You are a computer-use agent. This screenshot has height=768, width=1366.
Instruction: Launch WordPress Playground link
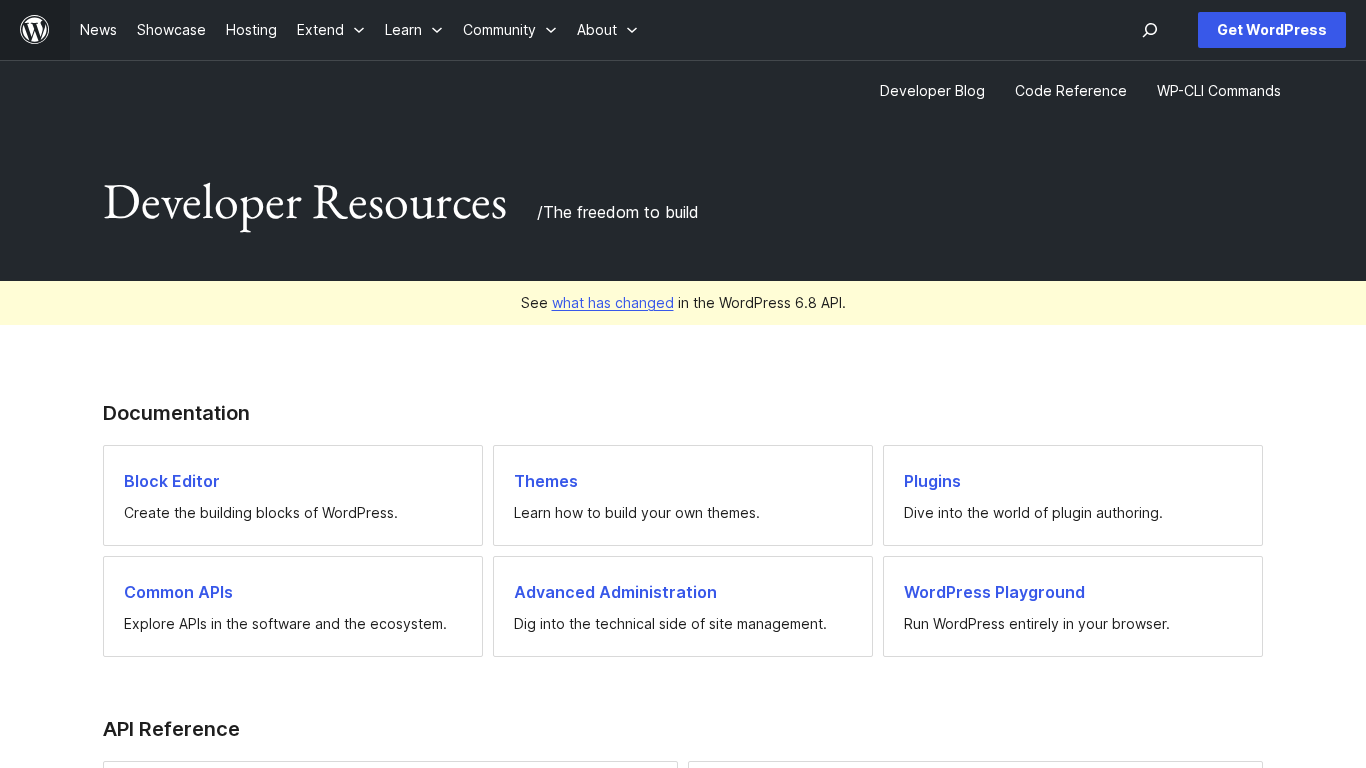point(994,592)
